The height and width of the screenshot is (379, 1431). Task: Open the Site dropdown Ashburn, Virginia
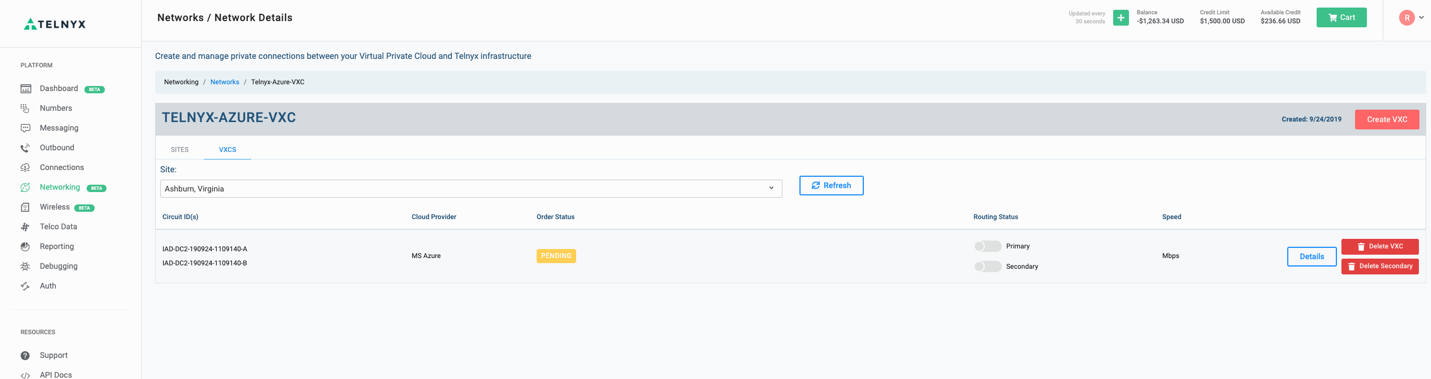tap(471, 188)
